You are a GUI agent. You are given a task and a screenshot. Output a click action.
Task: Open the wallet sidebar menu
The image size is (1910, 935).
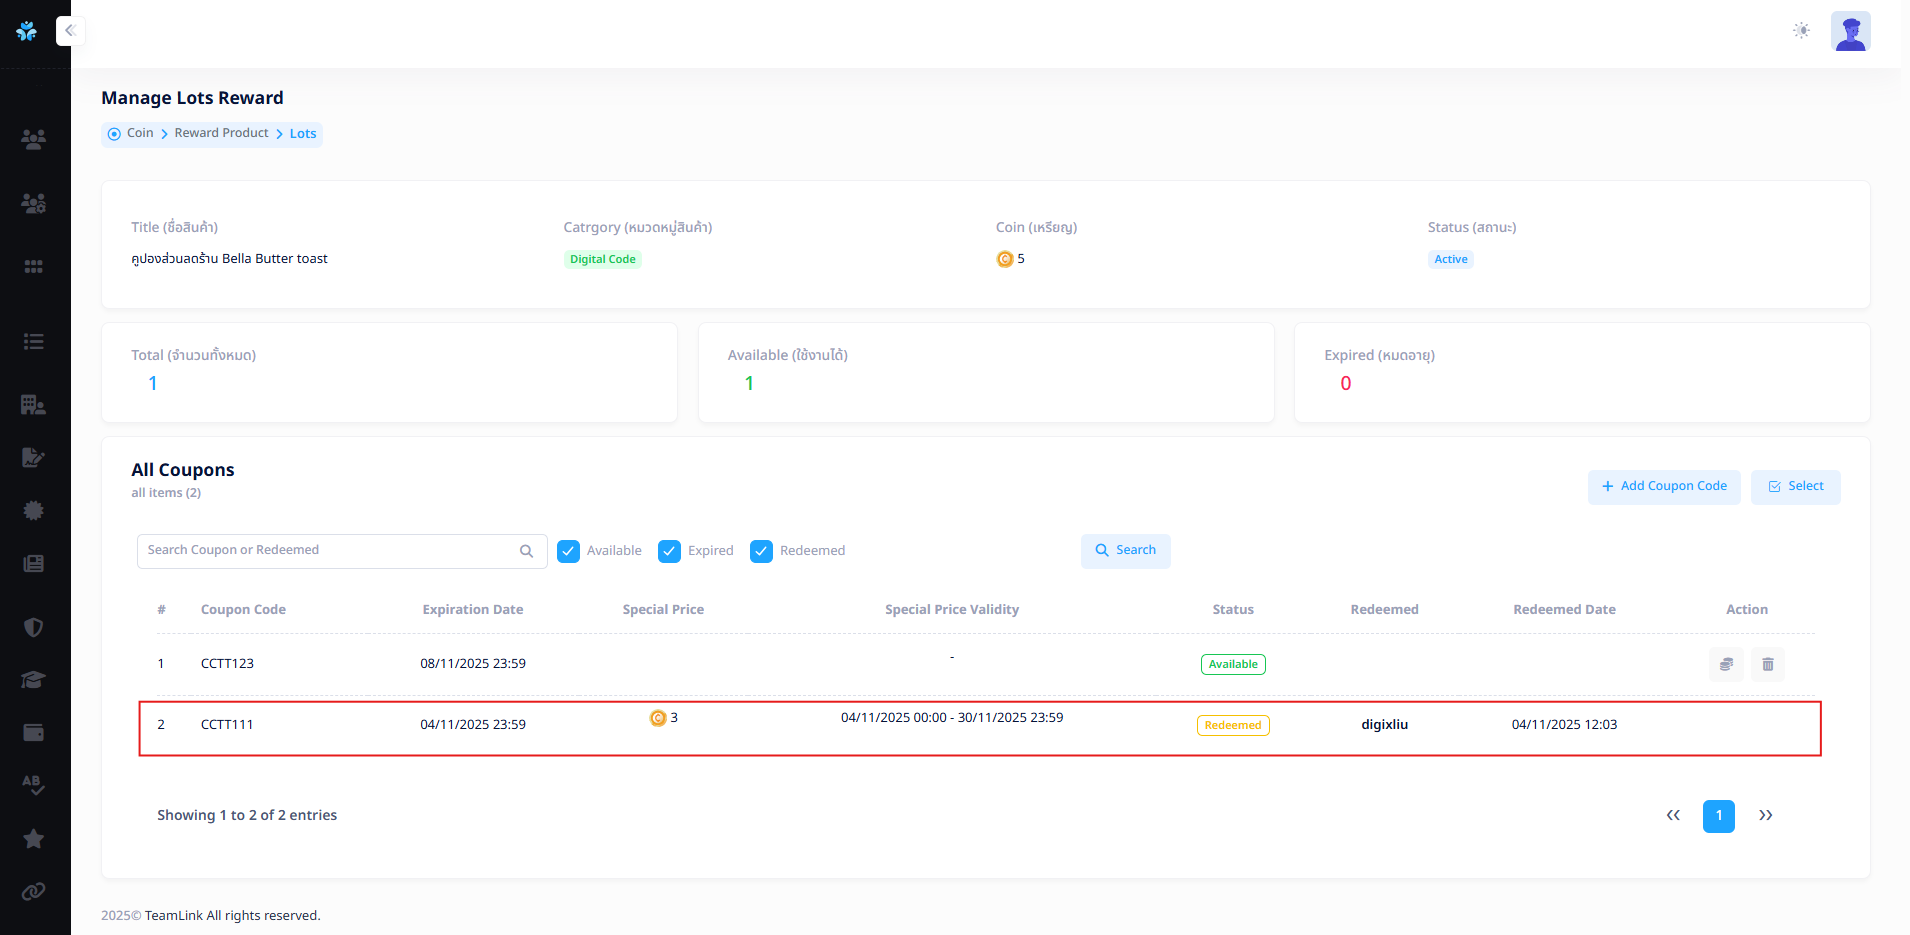[33, 733]
